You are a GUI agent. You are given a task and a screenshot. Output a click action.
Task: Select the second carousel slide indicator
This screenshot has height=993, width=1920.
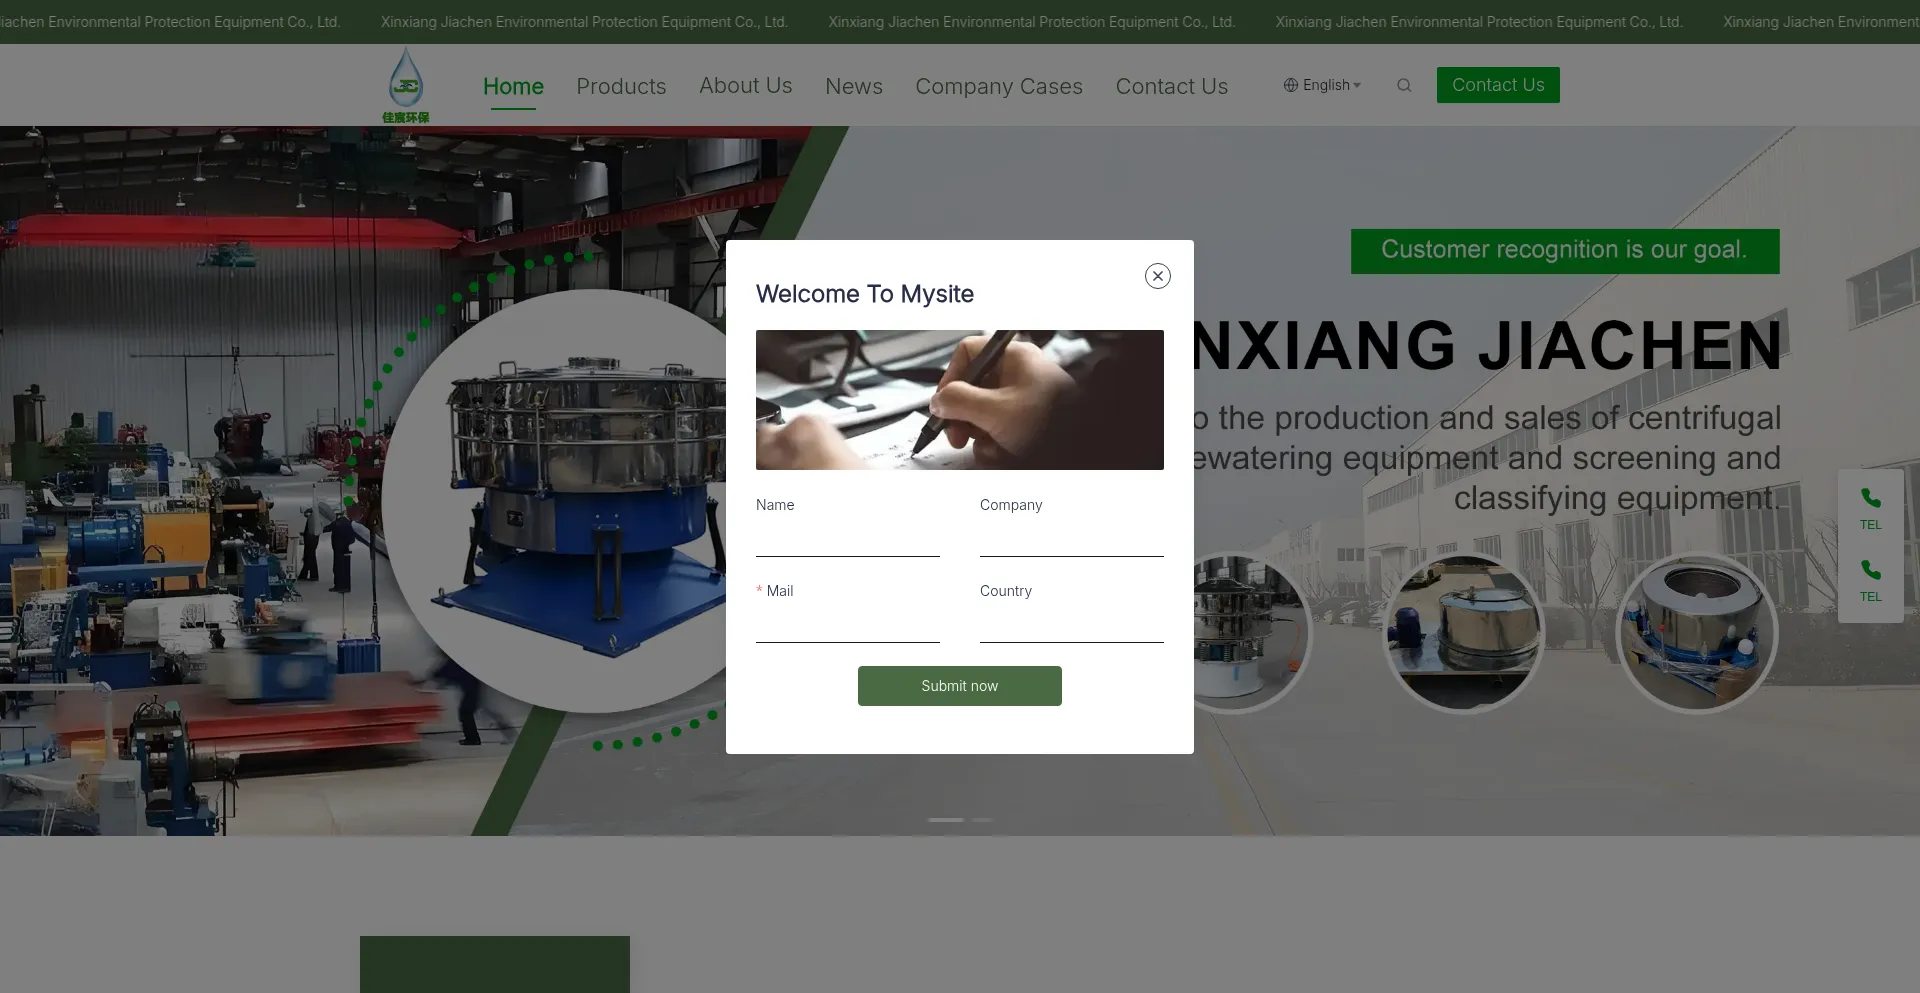983,820
